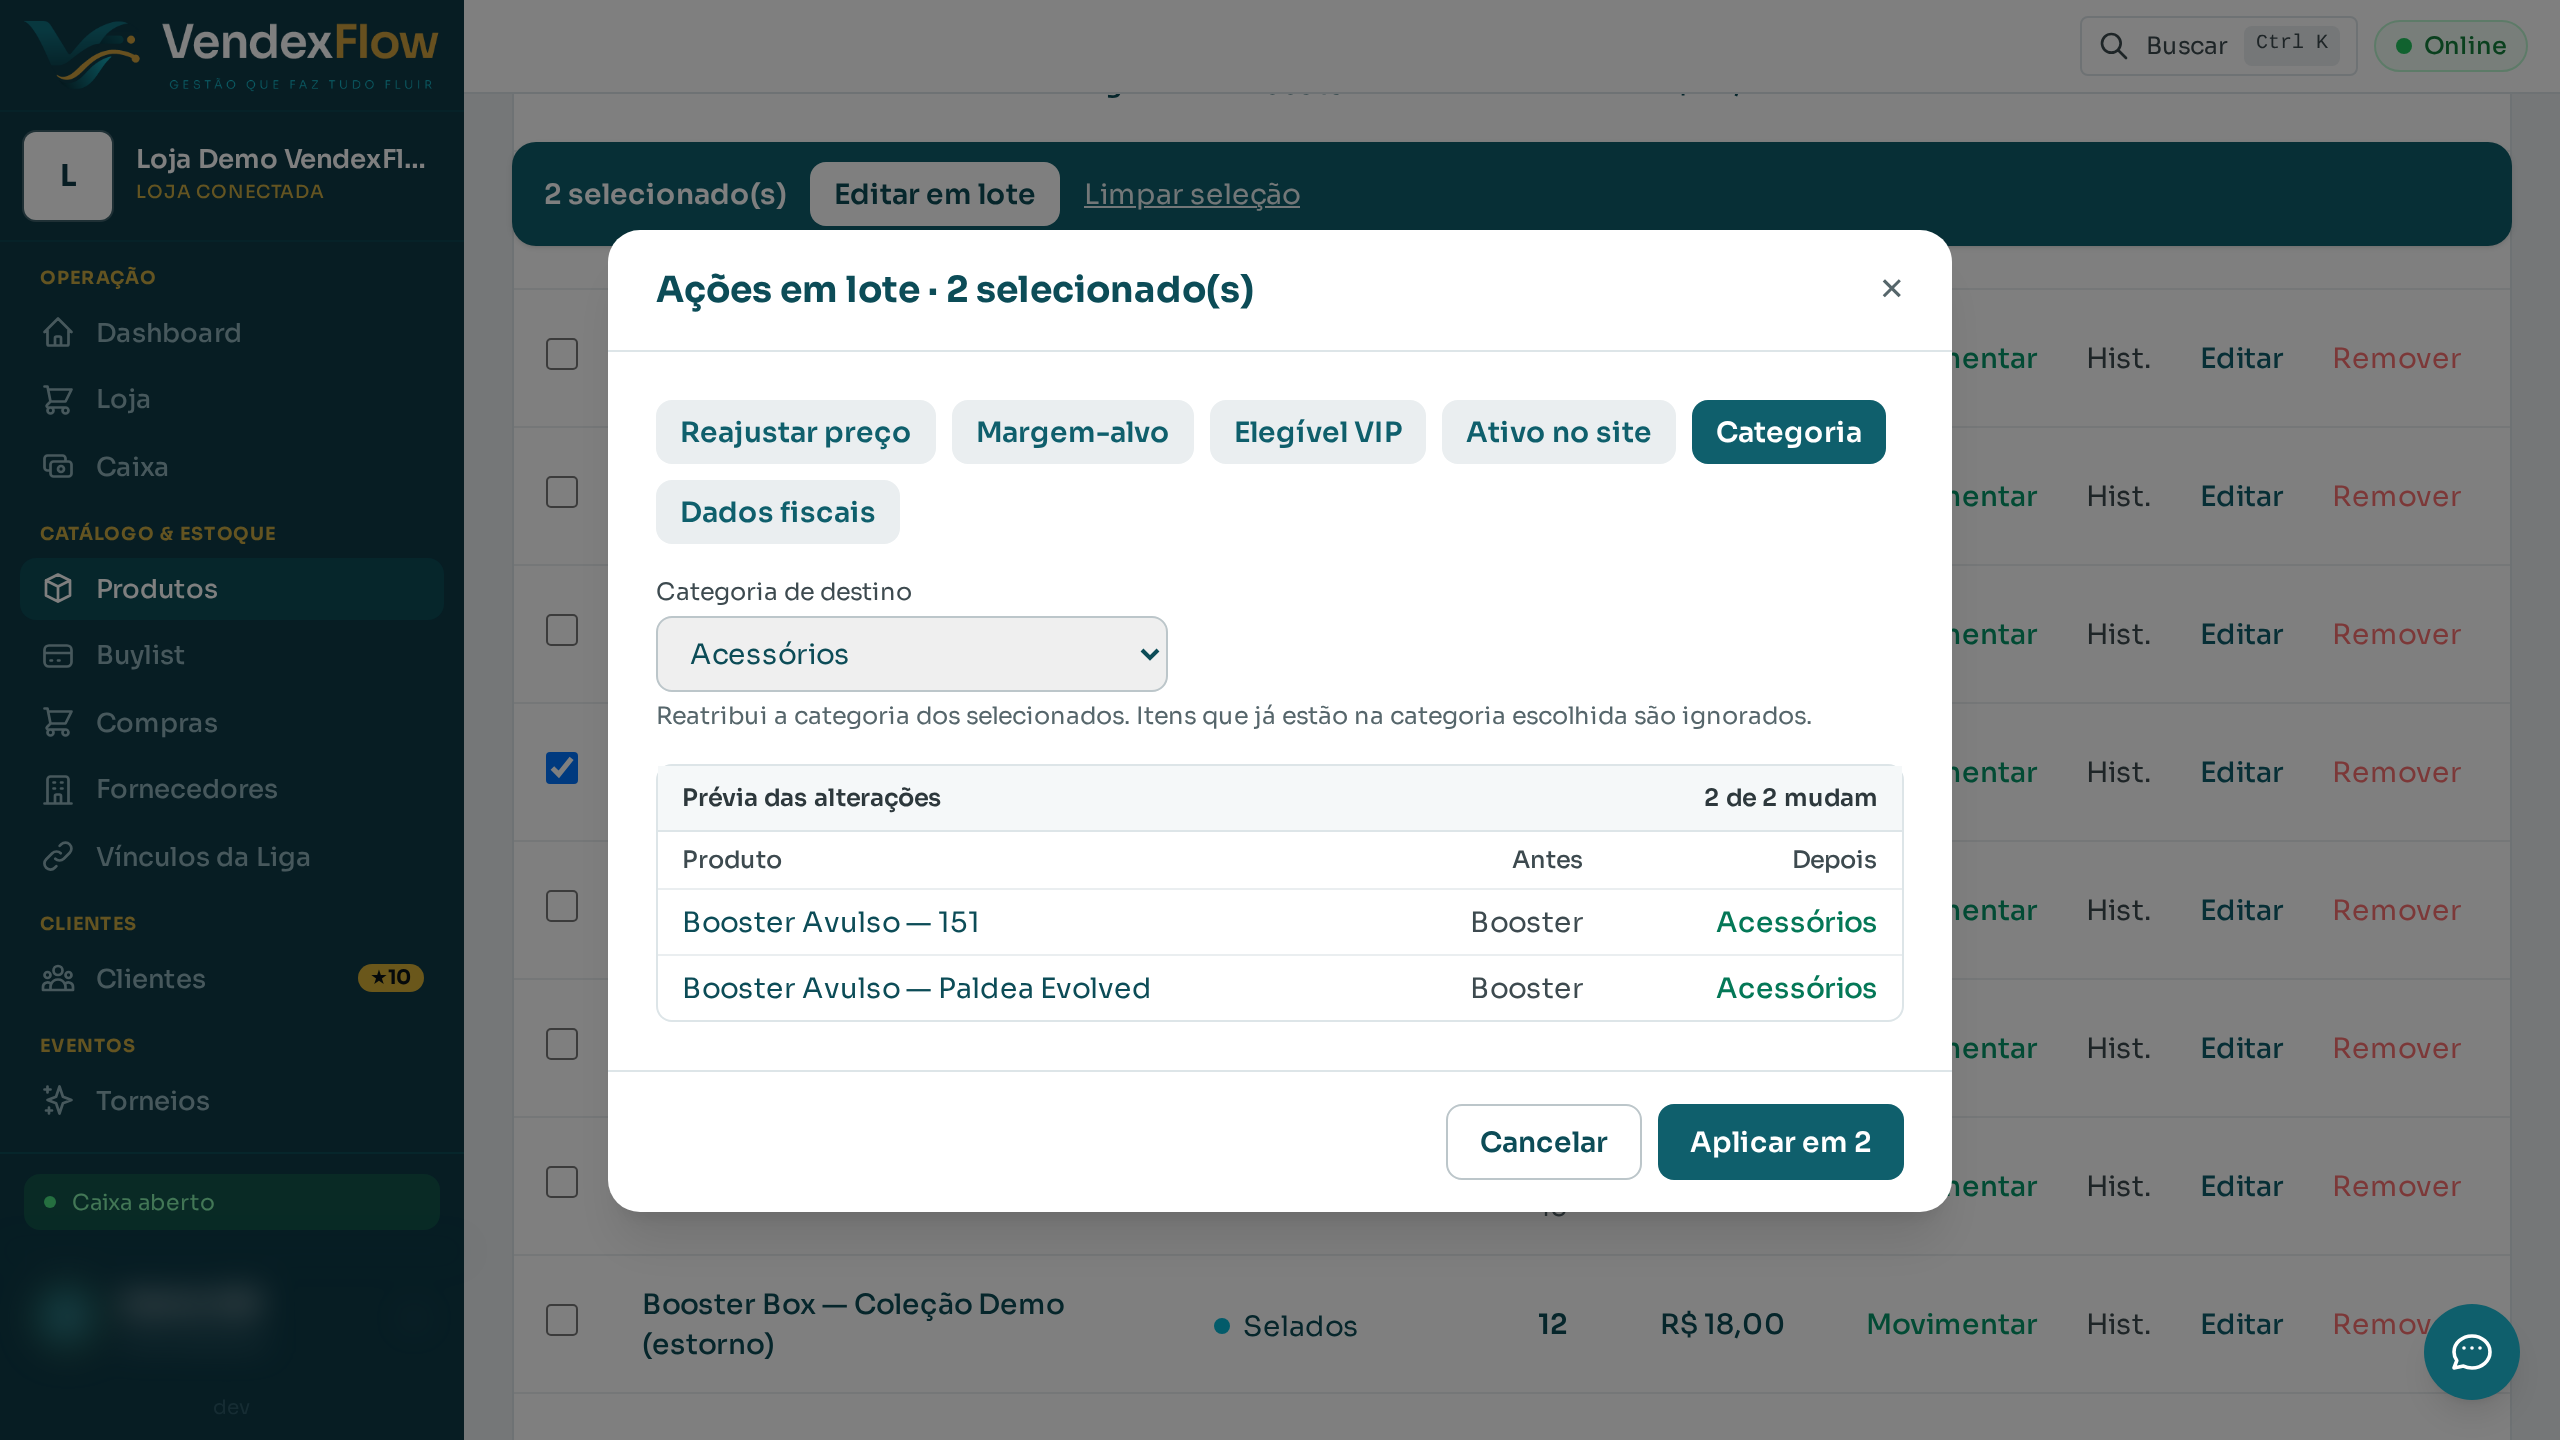Toggle the third product row checkbox
The height and width of the screenshot is (1440, 2560).
(562, 630)
